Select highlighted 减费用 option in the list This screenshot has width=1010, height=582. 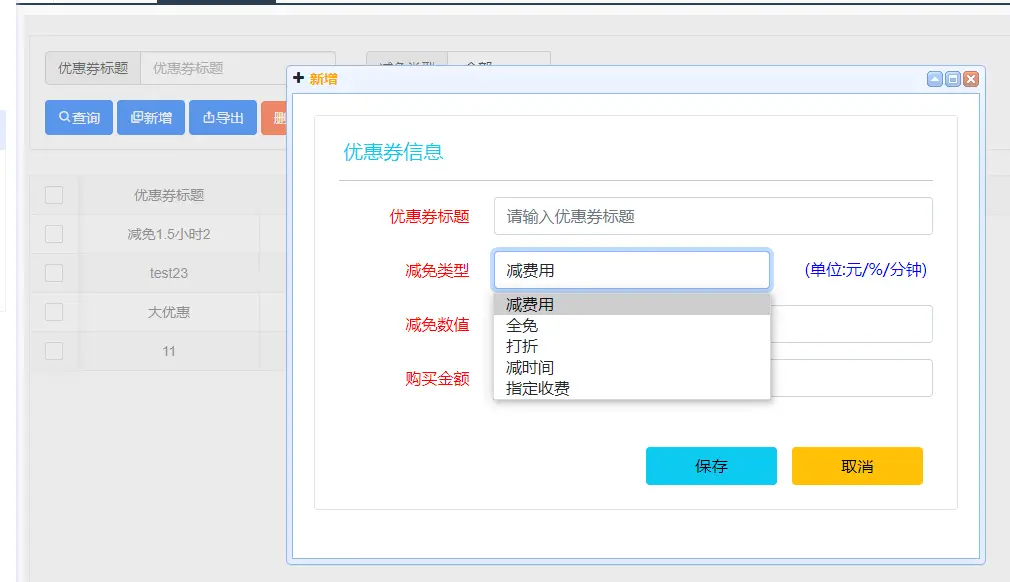click(x=530, y=305)
